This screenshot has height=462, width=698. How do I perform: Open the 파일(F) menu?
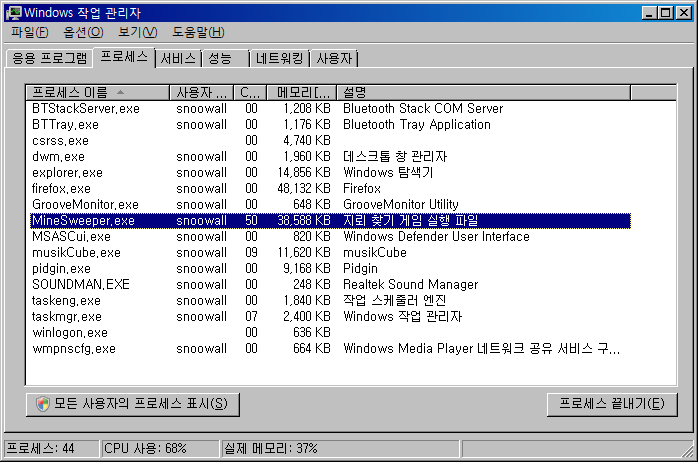[30, 32]
